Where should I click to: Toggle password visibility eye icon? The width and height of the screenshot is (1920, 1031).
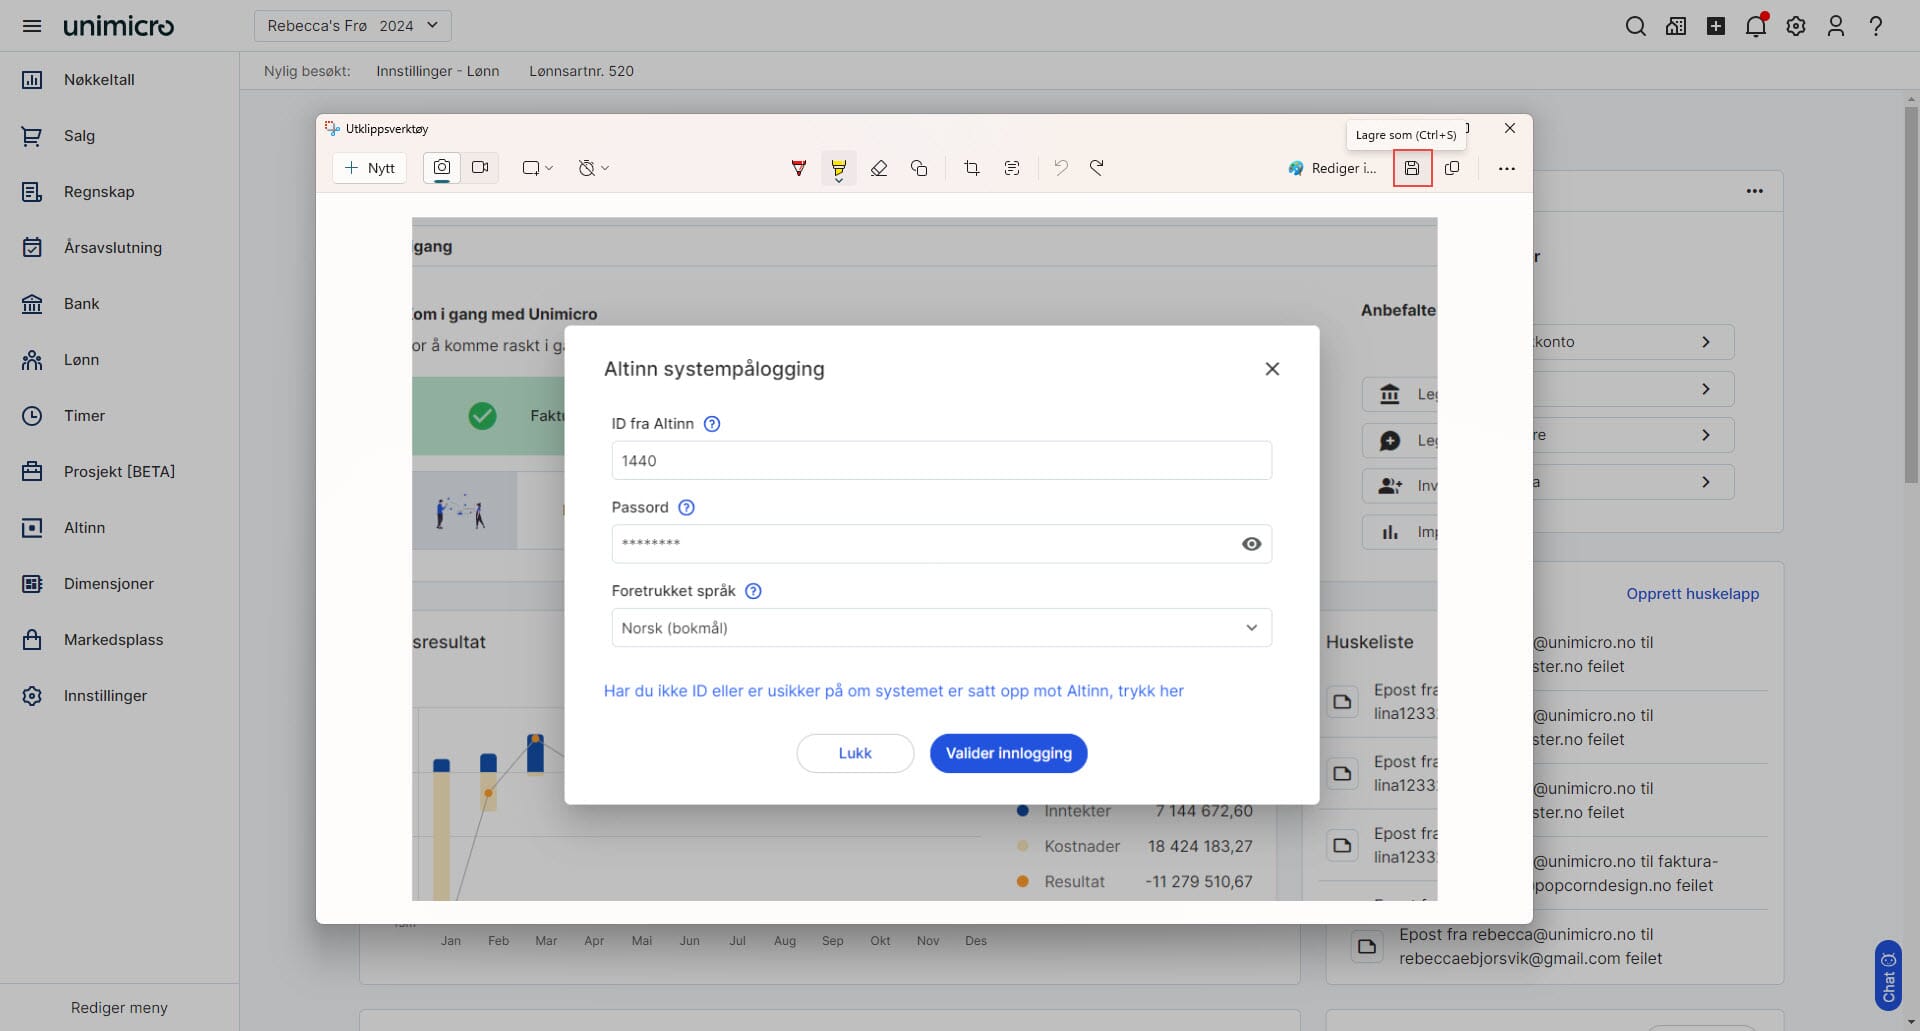pyautogui.click(x=1251, y=544)
